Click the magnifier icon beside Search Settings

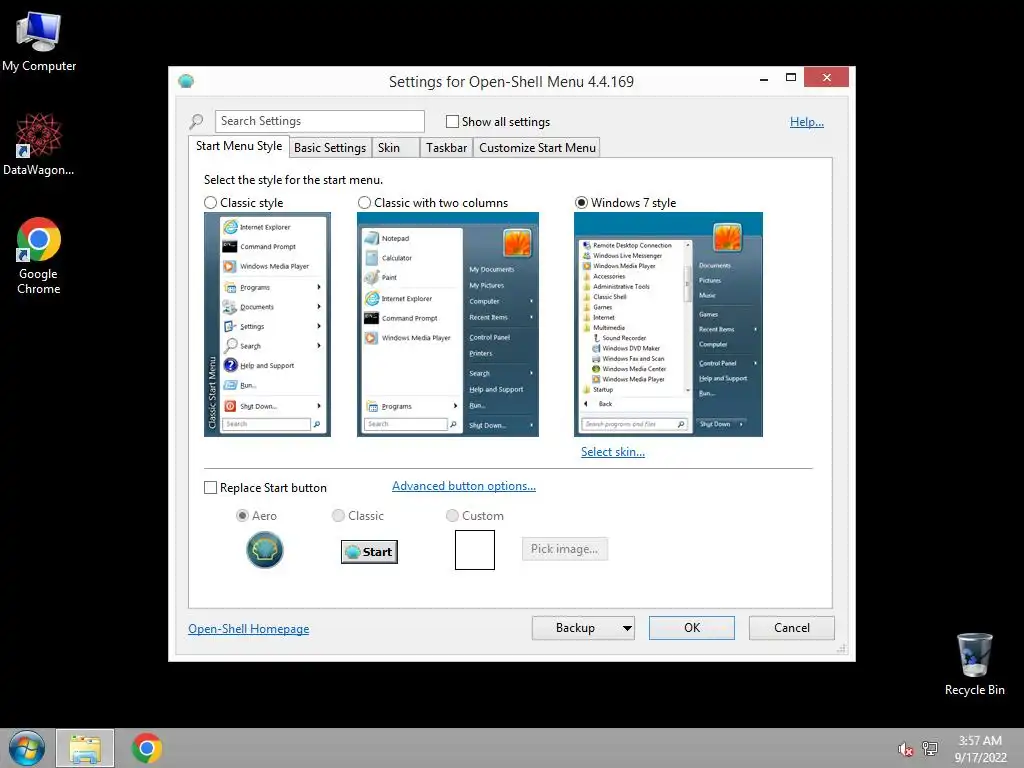[196, 121]
